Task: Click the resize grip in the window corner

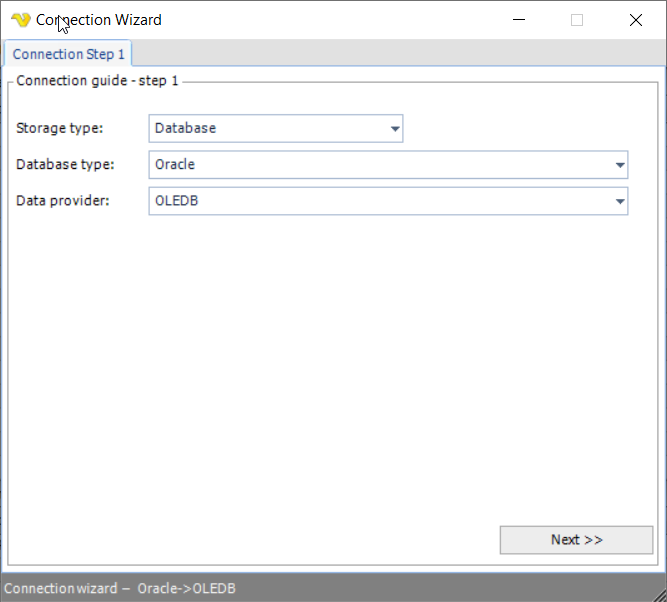Action: click(658, 593)
